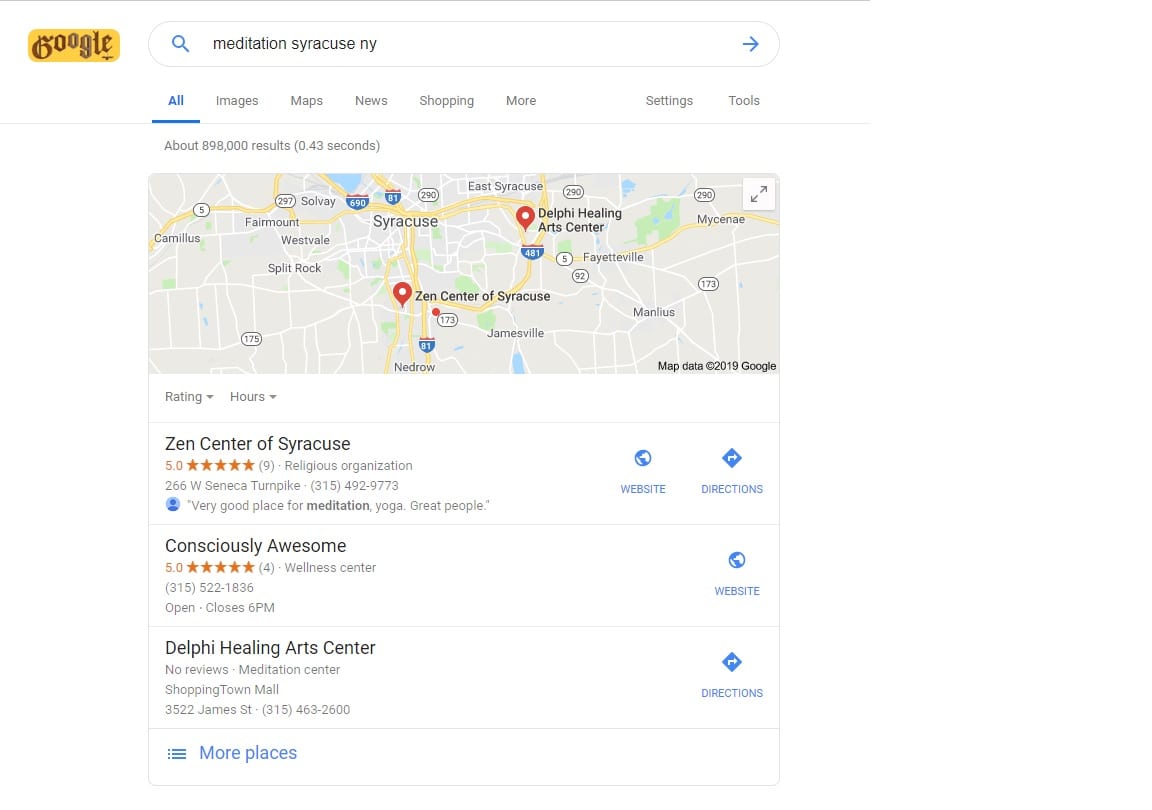Click the More places link
The image size is (1152, 810).
(x=248, y=753)
